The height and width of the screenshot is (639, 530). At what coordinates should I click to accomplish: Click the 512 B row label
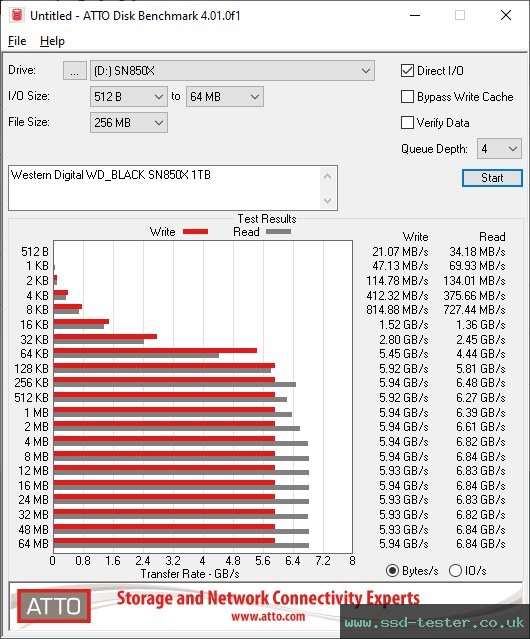35,252
